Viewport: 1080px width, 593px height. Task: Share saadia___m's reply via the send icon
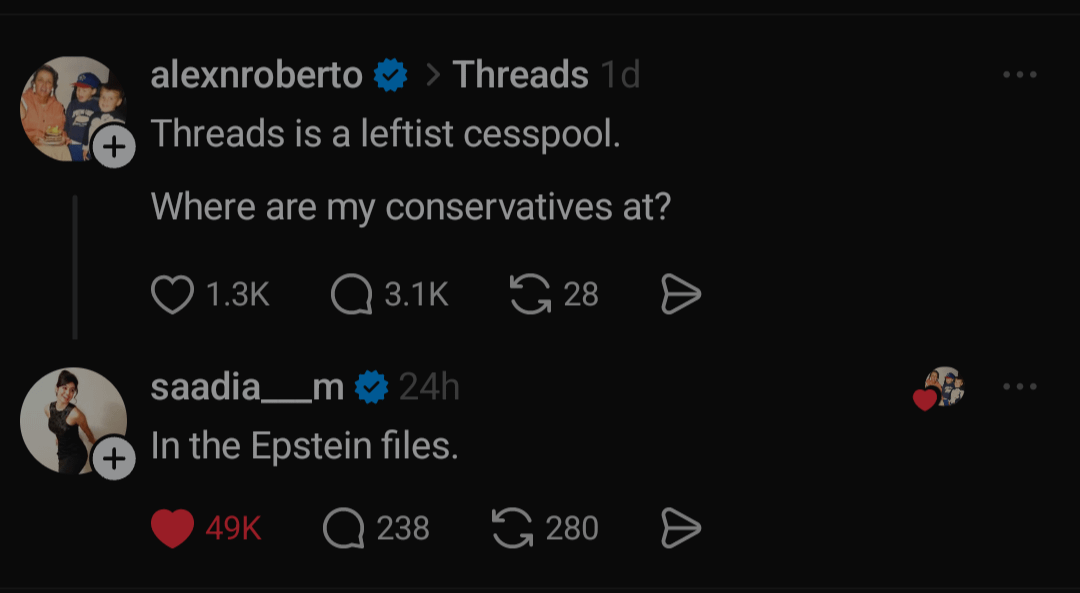pyautogui.click(x=681, y=528)
